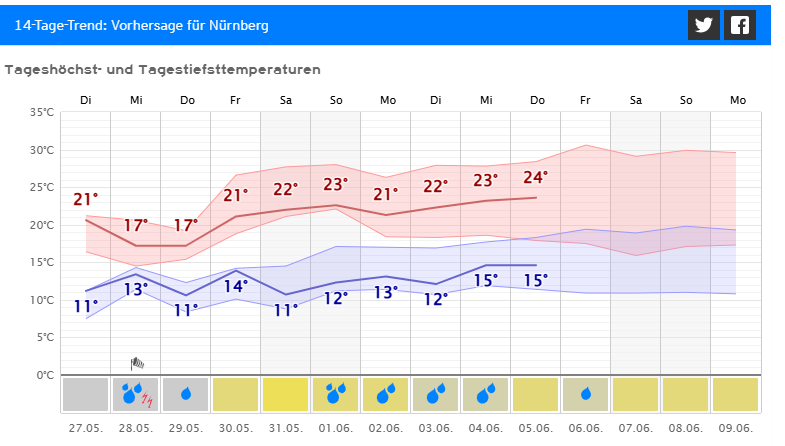This screenshot has height=446, width=785.
Task: Click the 15° low temperature label on Thursday 05.06.
Action: [x=536, y=280]
